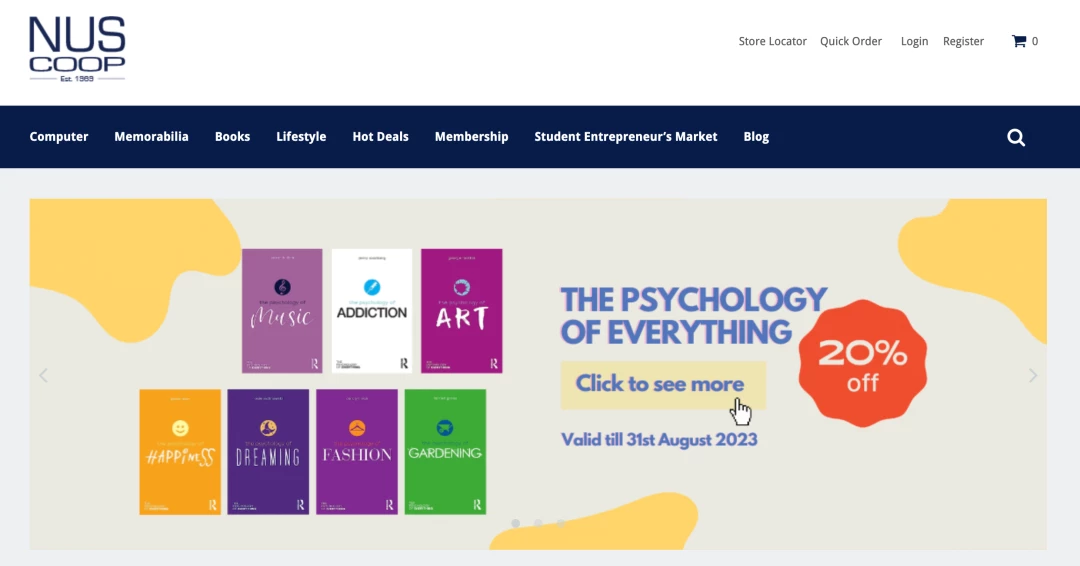Open the Hot Deals menu
The image size is (1080, 566).
[x=380, y=136]
